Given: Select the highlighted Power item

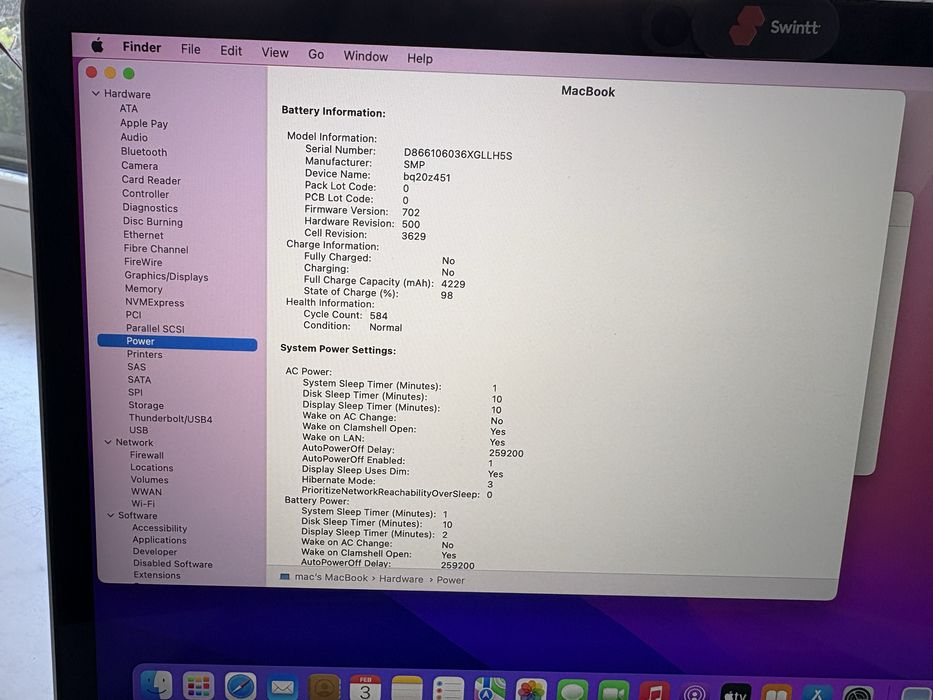Looking at the screenshot, I should pyautogui.click(x=177, y=341).
